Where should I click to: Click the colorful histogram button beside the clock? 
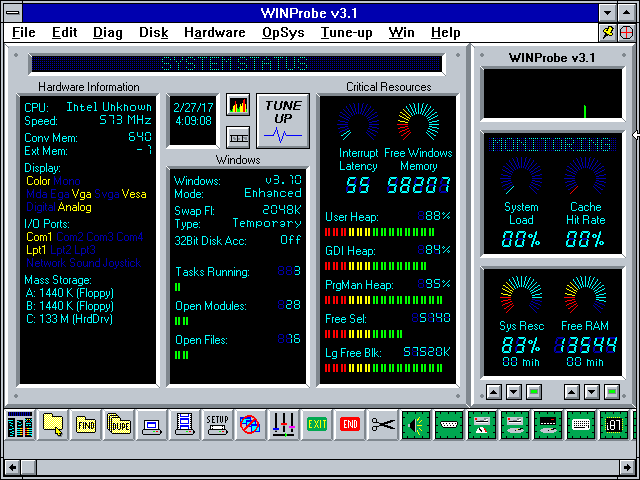click(238, 105)
